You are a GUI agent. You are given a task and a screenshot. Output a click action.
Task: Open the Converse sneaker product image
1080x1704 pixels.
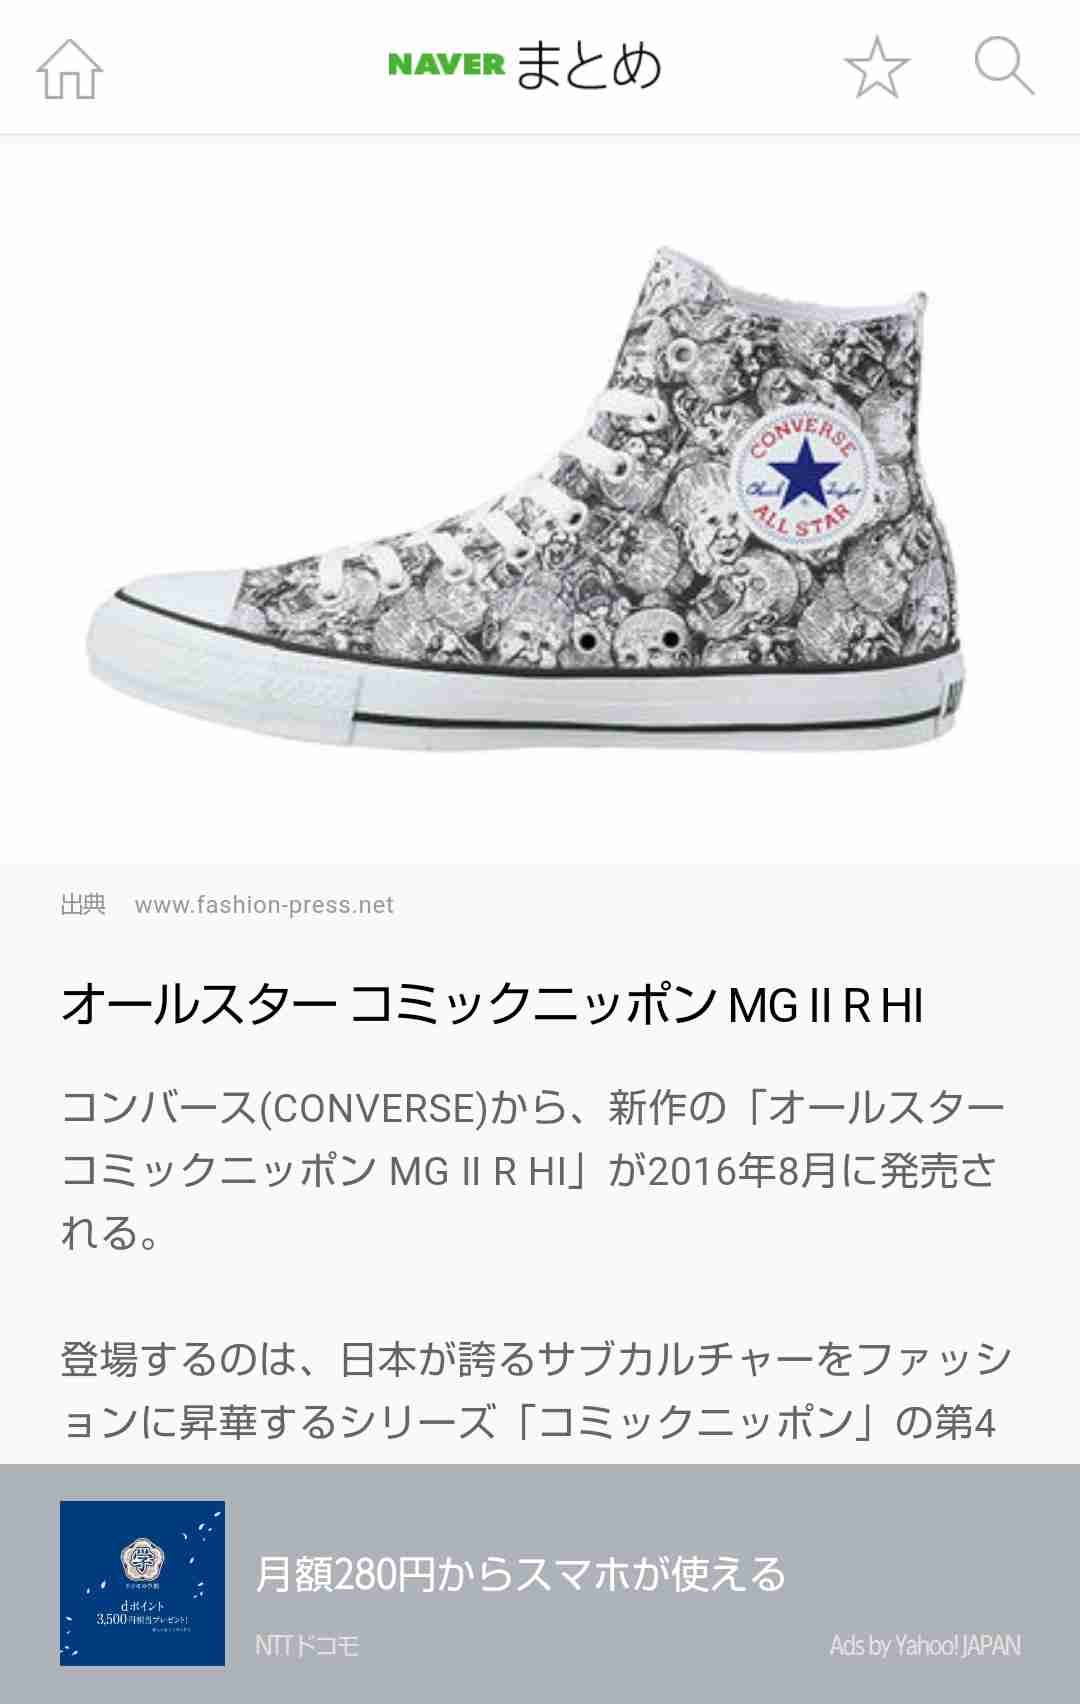[x=527, y=500]
